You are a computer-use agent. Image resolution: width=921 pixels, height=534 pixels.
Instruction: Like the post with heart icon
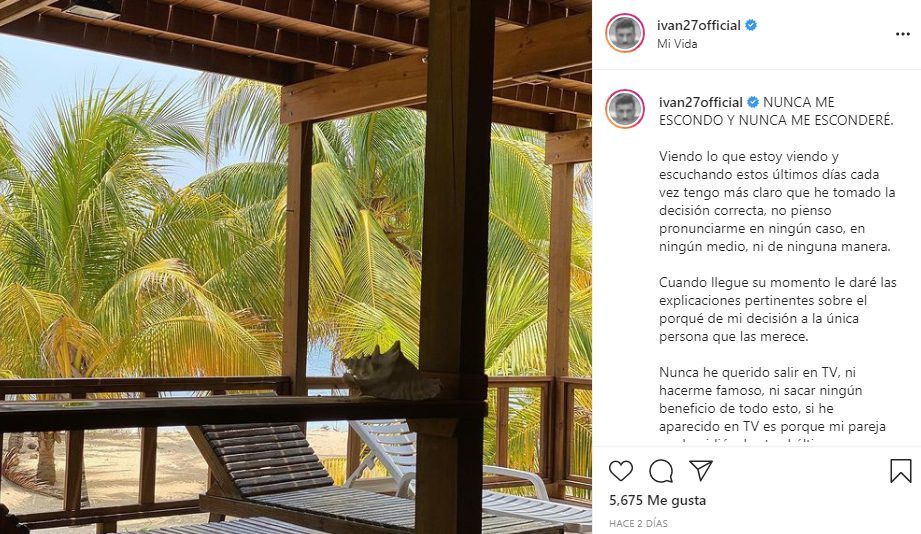[x=621, y=471]
